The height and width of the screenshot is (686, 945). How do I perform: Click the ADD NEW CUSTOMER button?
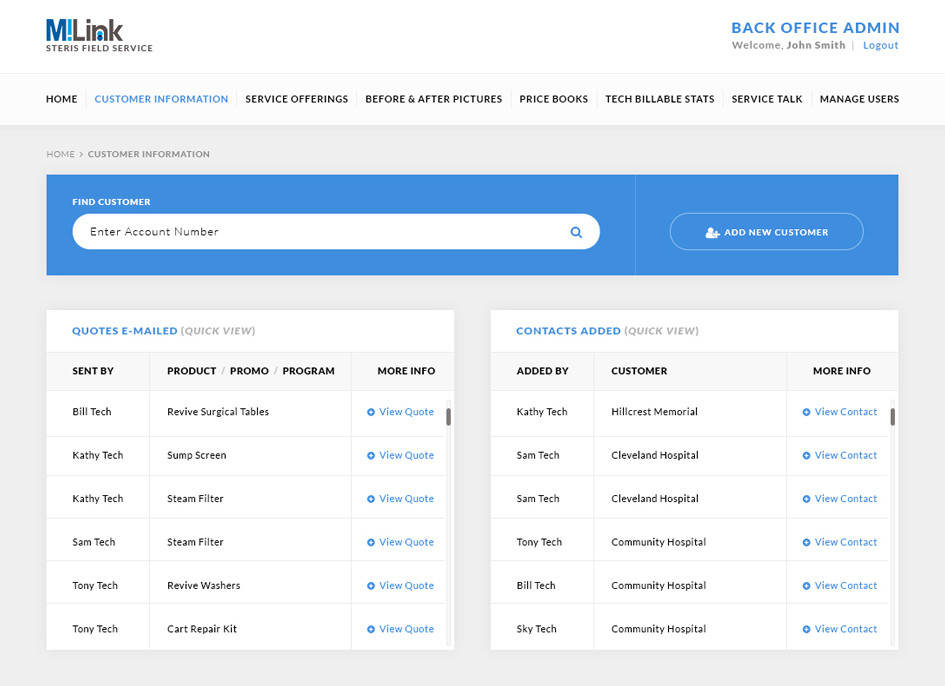766,231
